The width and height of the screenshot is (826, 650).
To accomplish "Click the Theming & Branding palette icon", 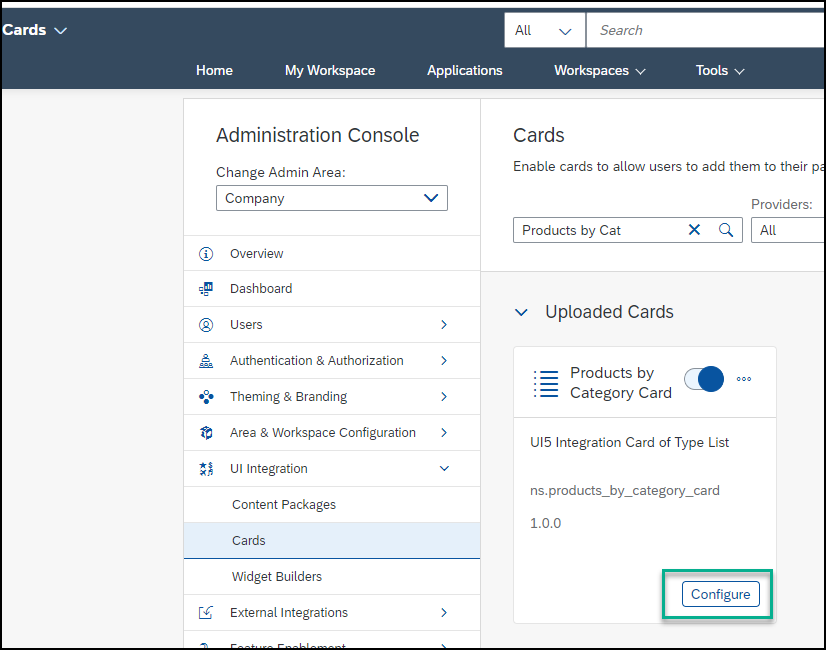I will [206, 397].
